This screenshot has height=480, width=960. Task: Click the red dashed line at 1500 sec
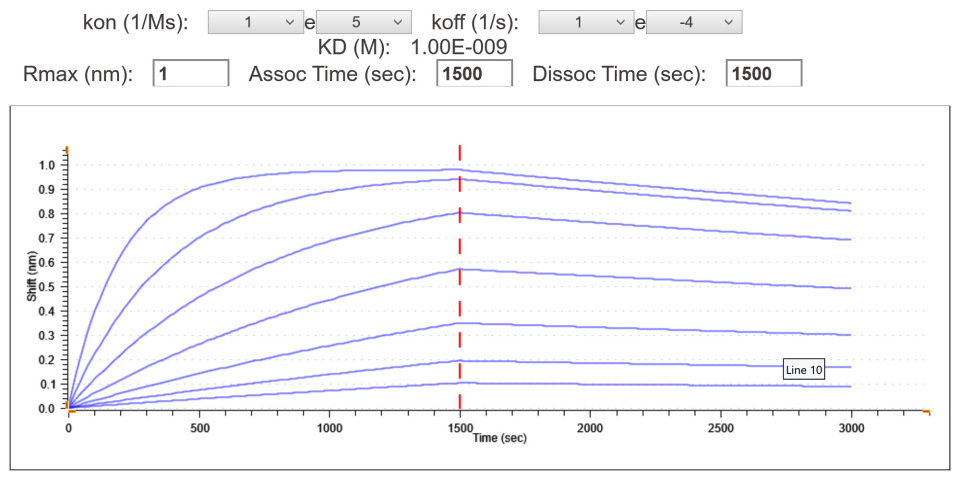coord(460,280)
